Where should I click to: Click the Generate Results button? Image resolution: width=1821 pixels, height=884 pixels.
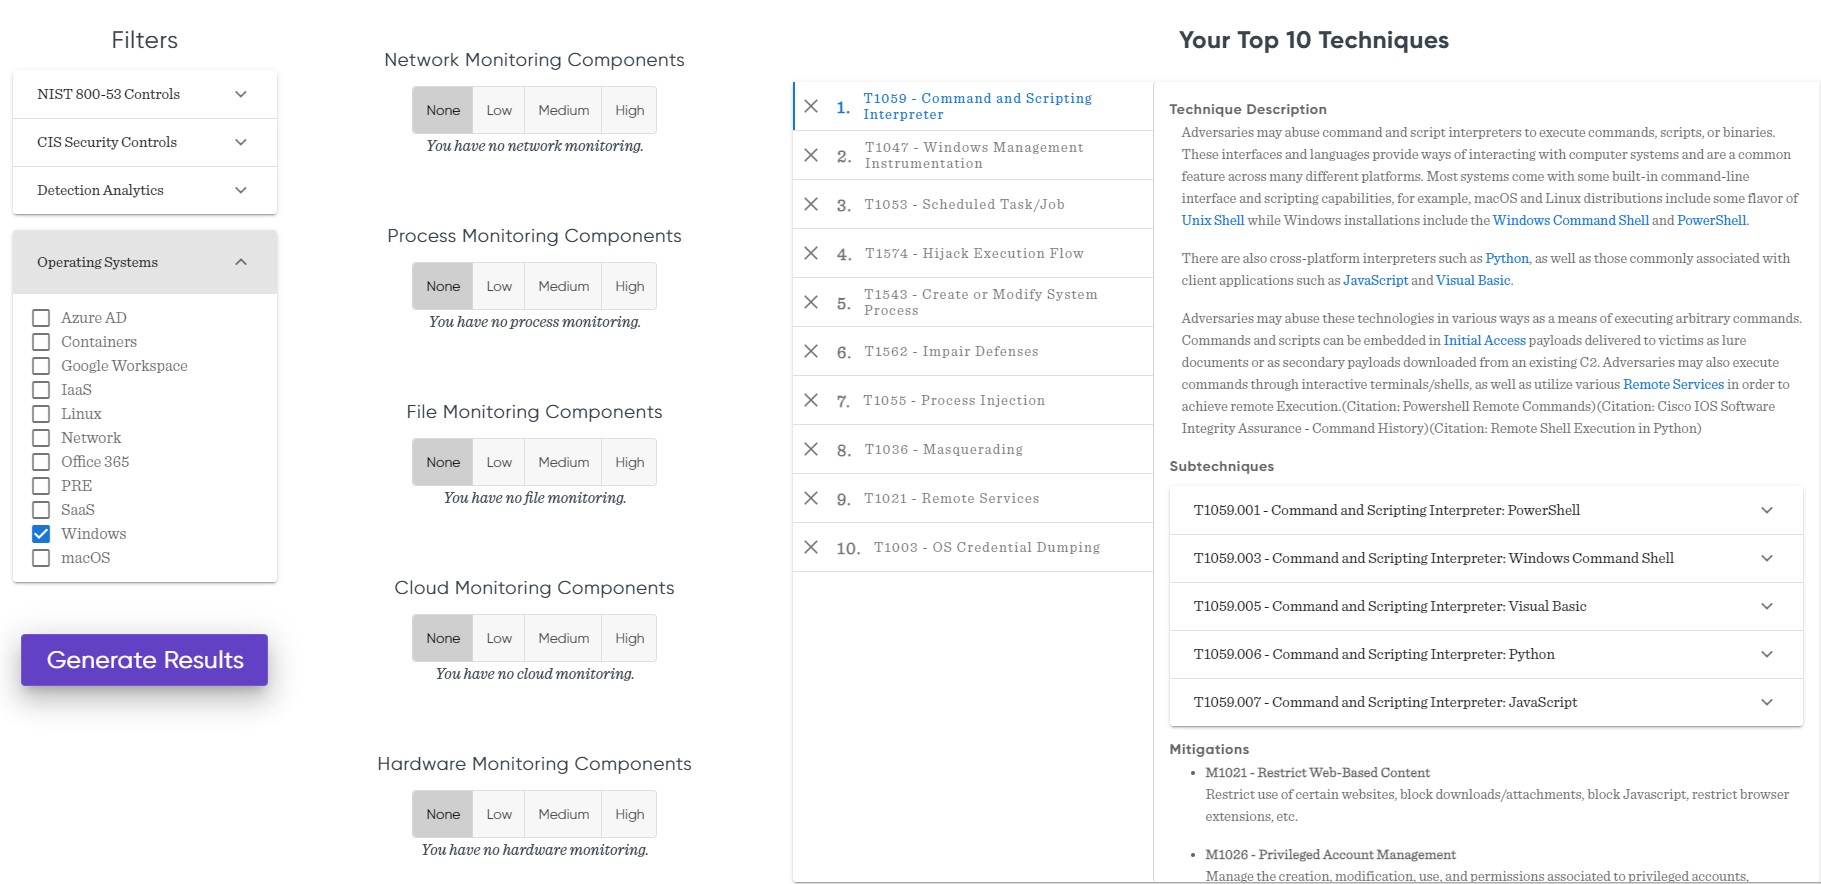(145, 660)
